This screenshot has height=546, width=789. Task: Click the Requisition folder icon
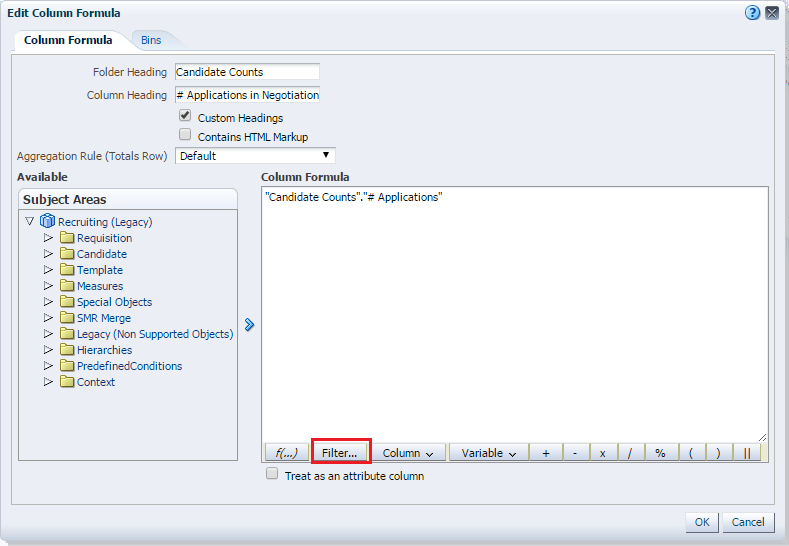67,238
